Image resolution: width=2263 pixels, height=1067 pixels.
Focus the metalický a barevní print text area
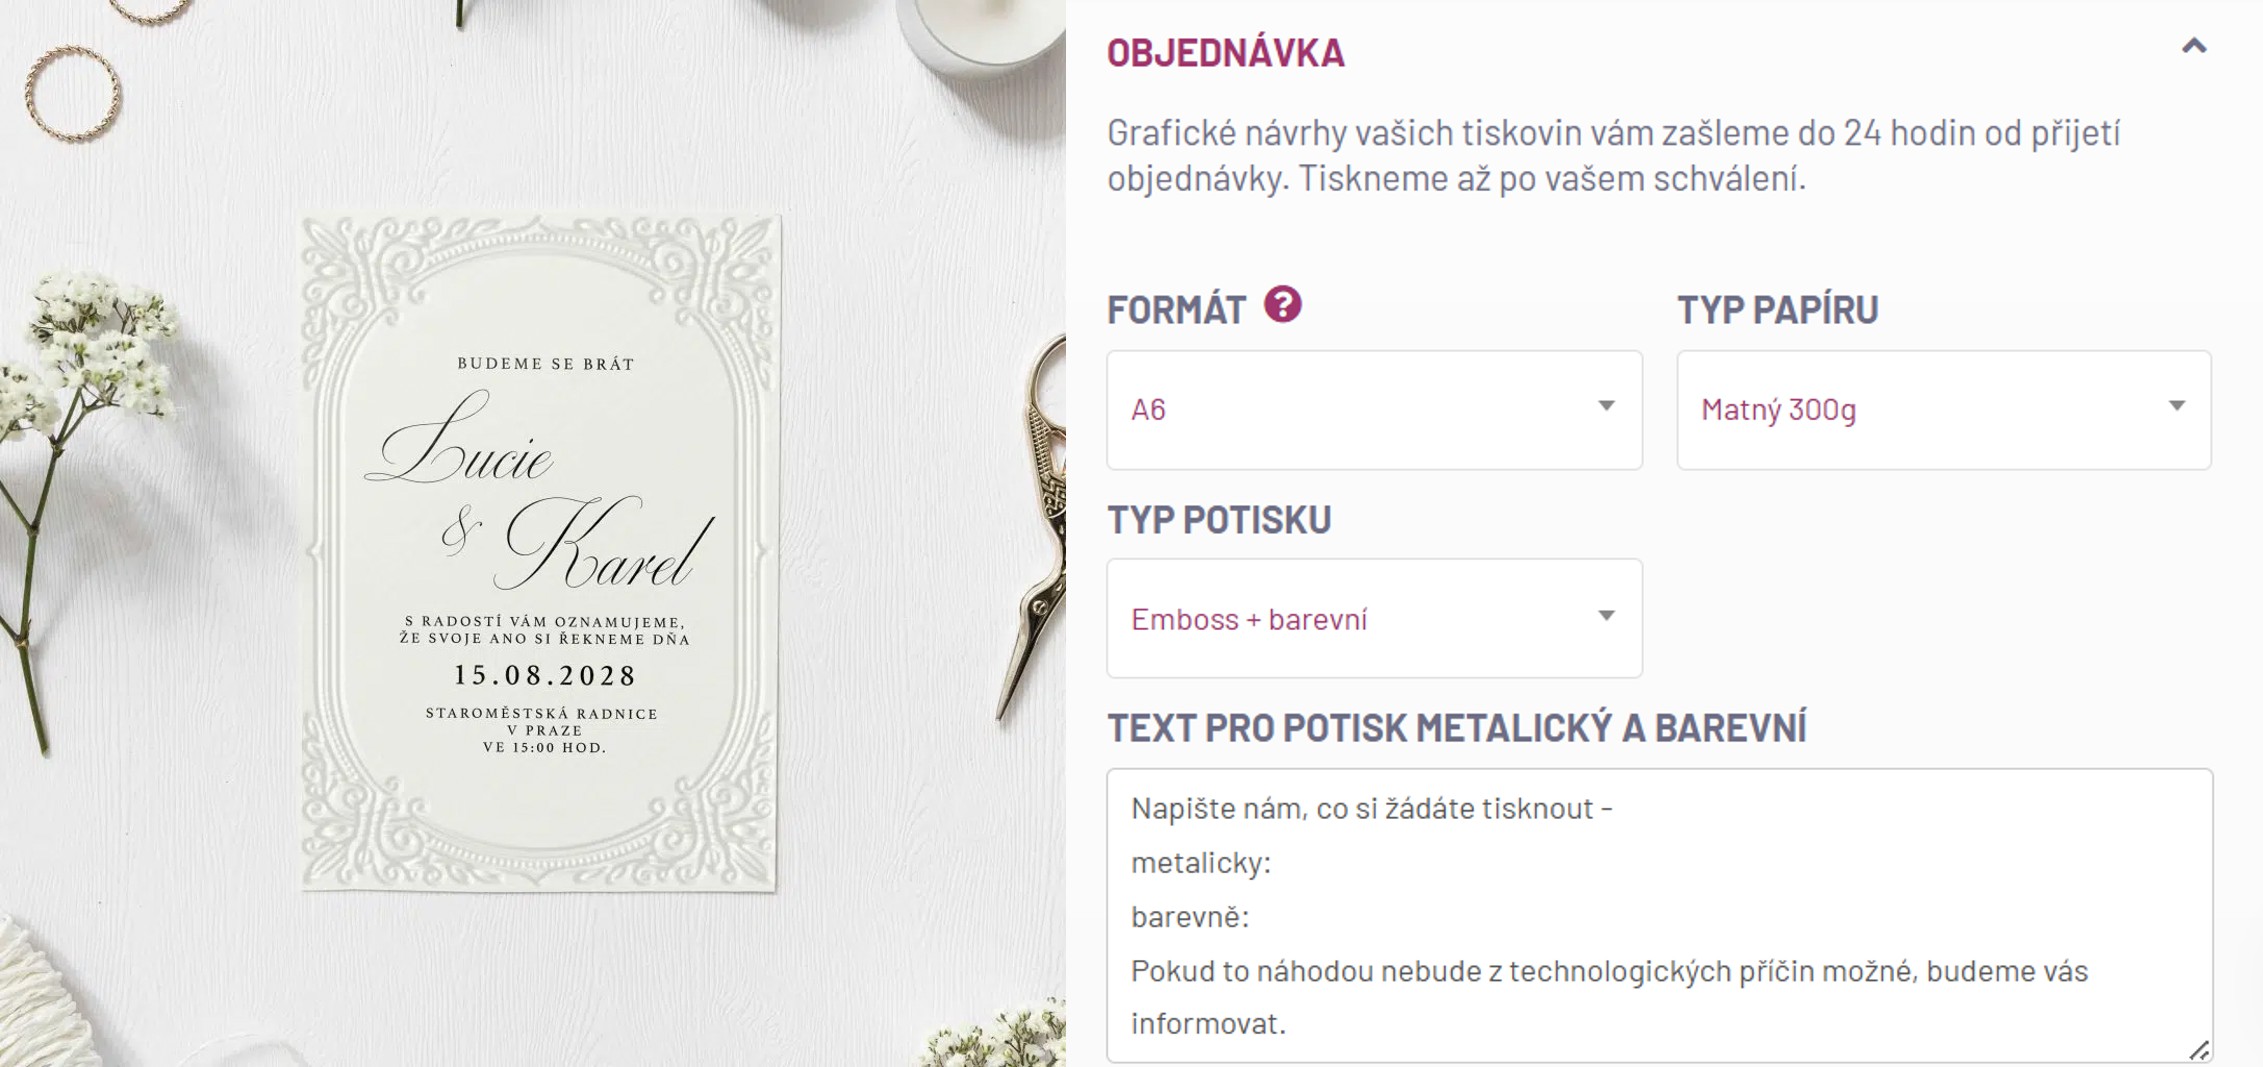pos(1659,915)
